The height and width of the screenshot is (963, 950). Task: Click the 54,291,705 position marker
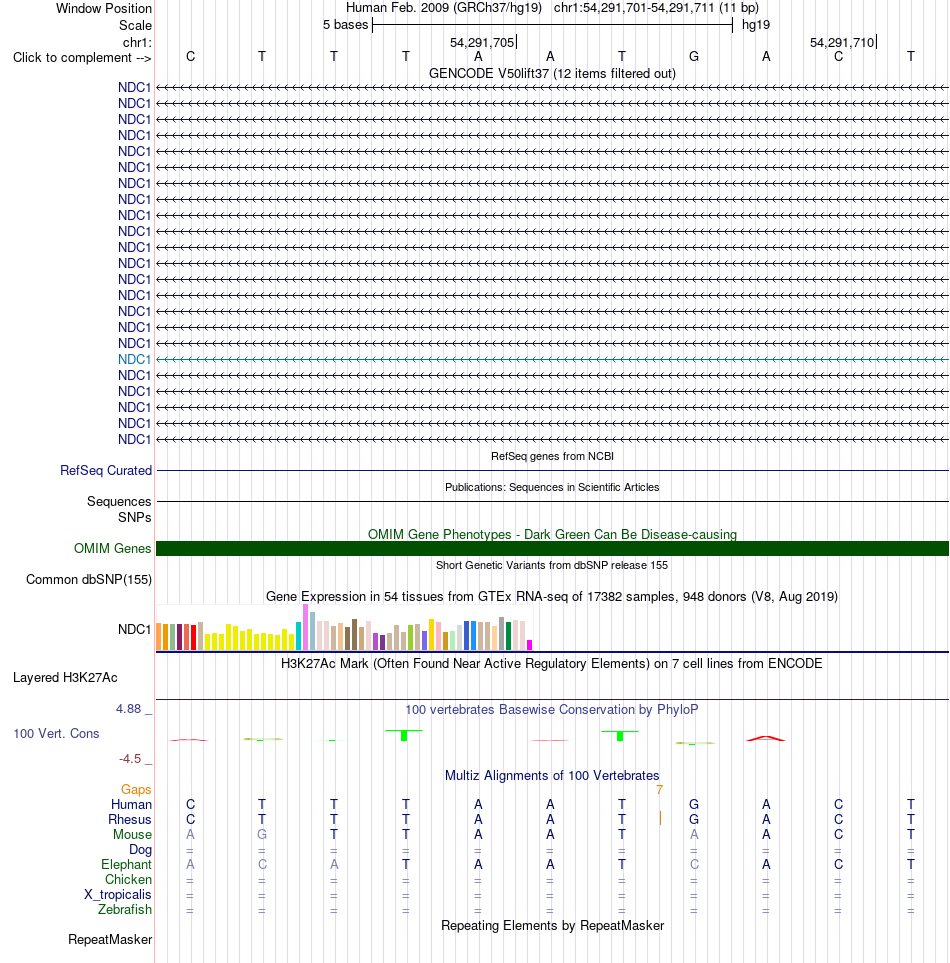point(483,42)
